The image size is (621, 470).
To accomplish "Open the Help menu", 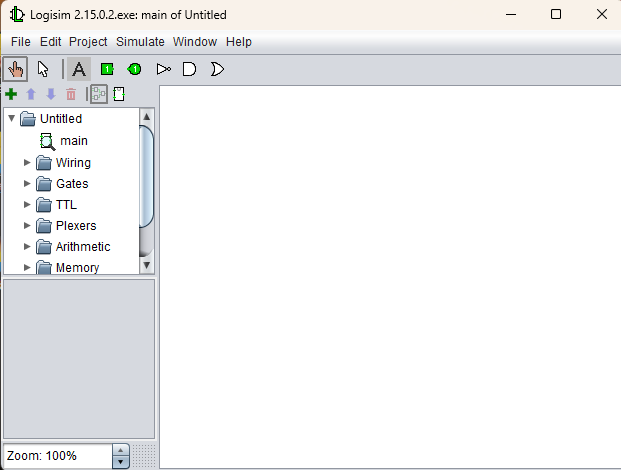I will coord(238,42).
